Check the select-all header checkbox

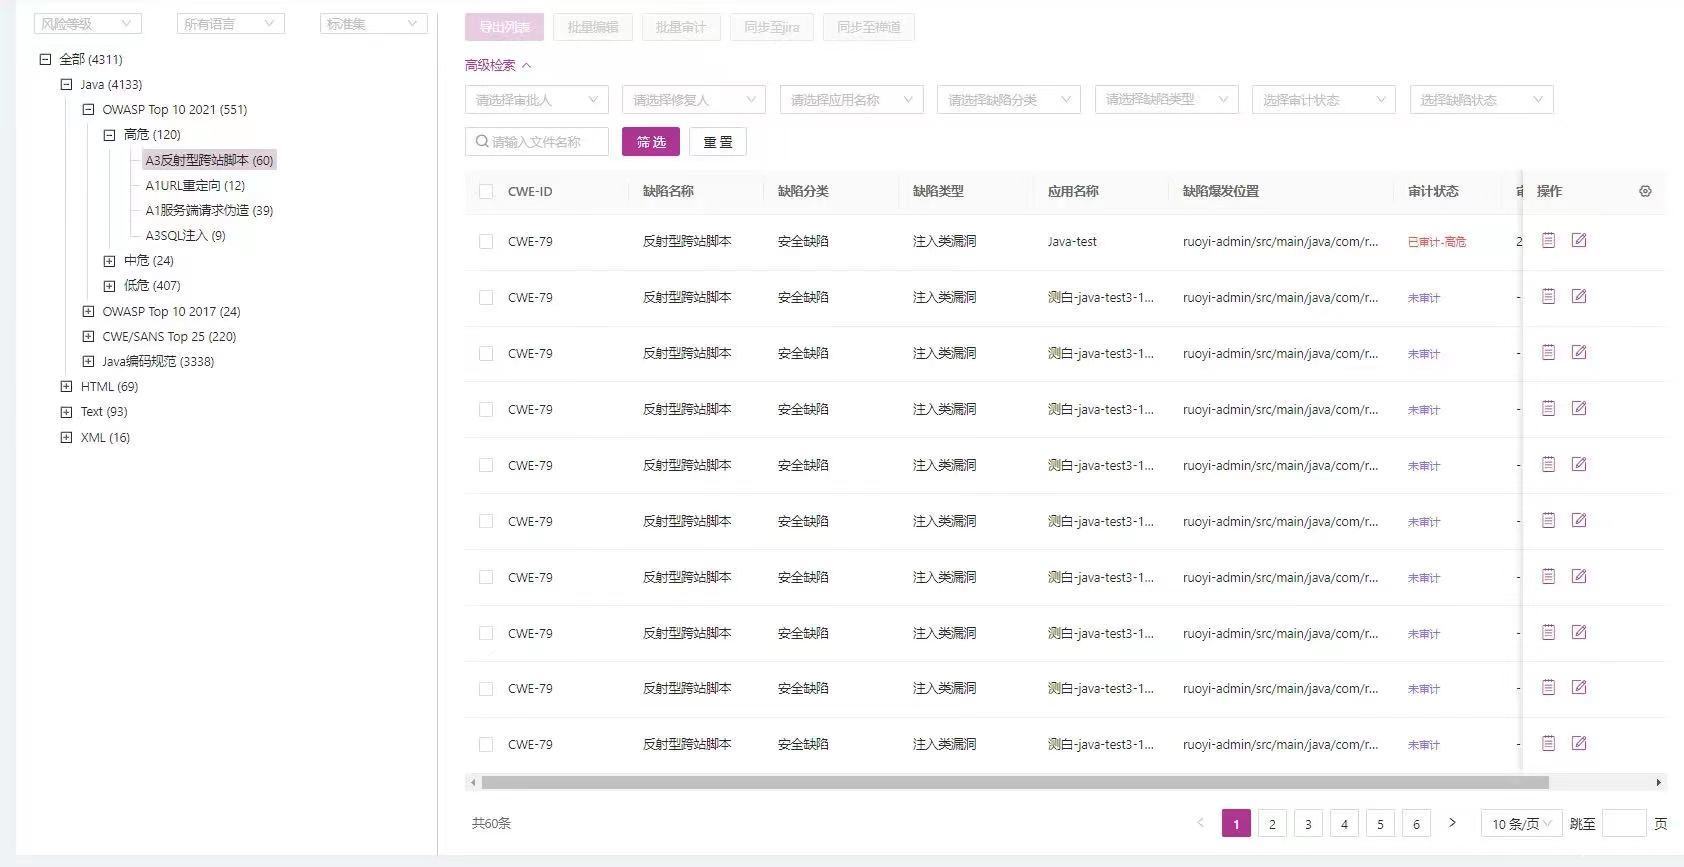coord(486,192)
